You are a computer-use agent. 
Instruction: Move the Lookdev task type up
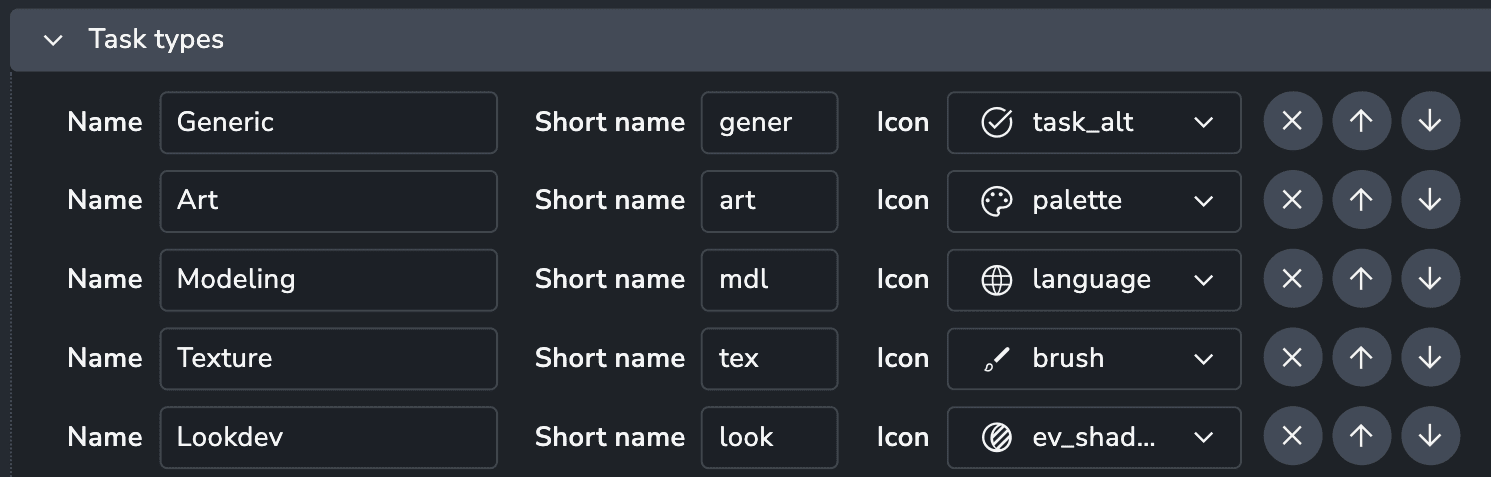coord(1361,437)
